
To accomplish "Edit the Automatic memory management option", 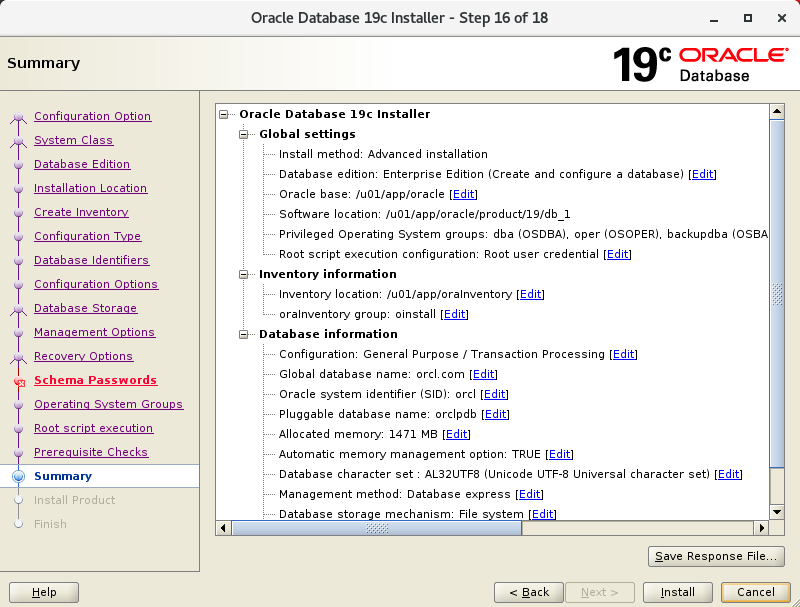I will (560, 454).
